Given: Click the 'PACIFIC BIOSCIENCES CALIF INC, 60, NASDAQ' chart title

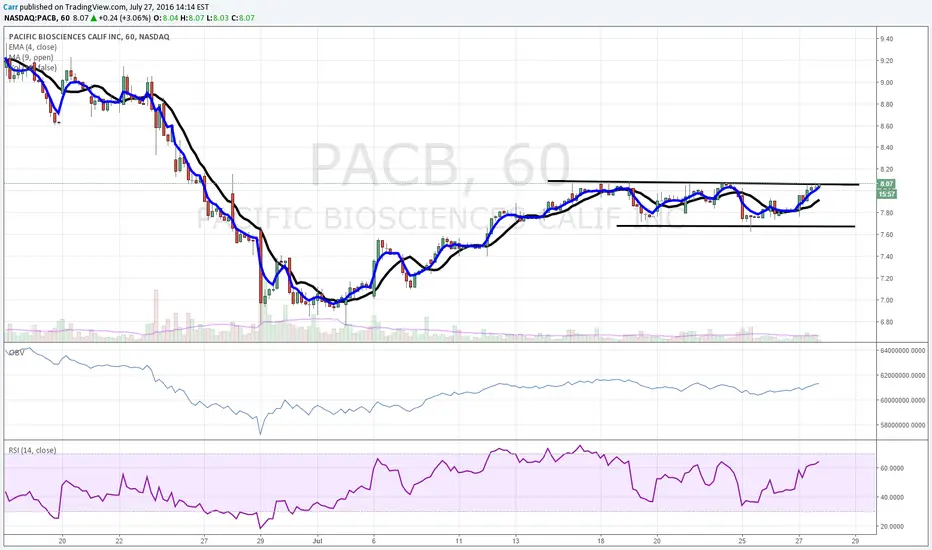Looking at the screenshot, I should [89, 37].
